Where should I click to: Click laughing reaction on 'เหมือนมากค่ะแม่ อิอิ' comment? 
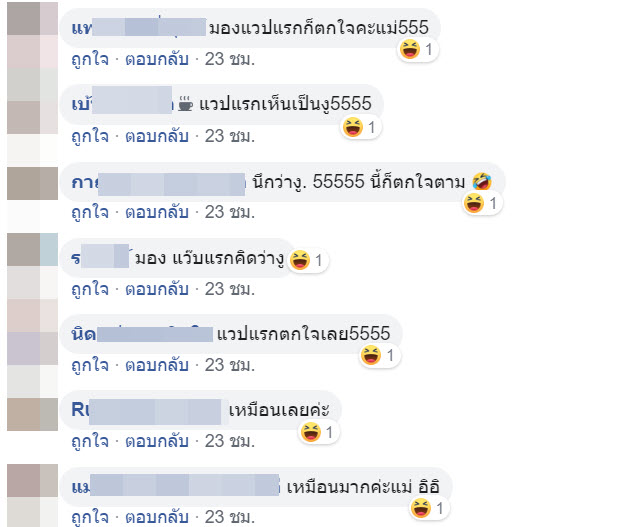[428, 508]
